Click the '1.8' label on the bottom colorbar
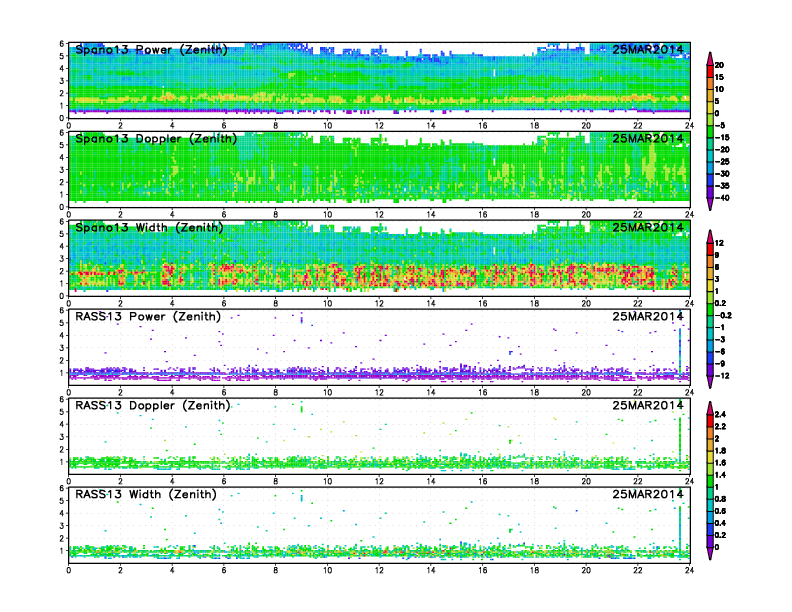This screenshot has width=792, height=612. 720,450
